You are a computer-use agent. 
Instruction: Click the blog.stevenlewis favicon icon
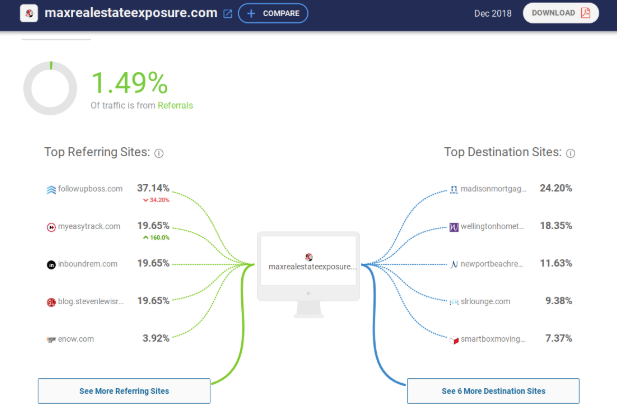pos(51,302)
